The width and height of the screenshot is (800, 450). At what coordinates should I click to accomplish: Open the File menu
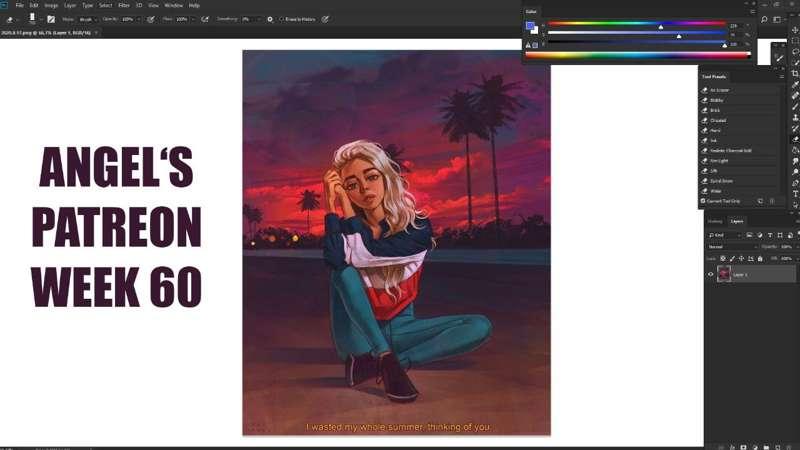pos(19,5)
